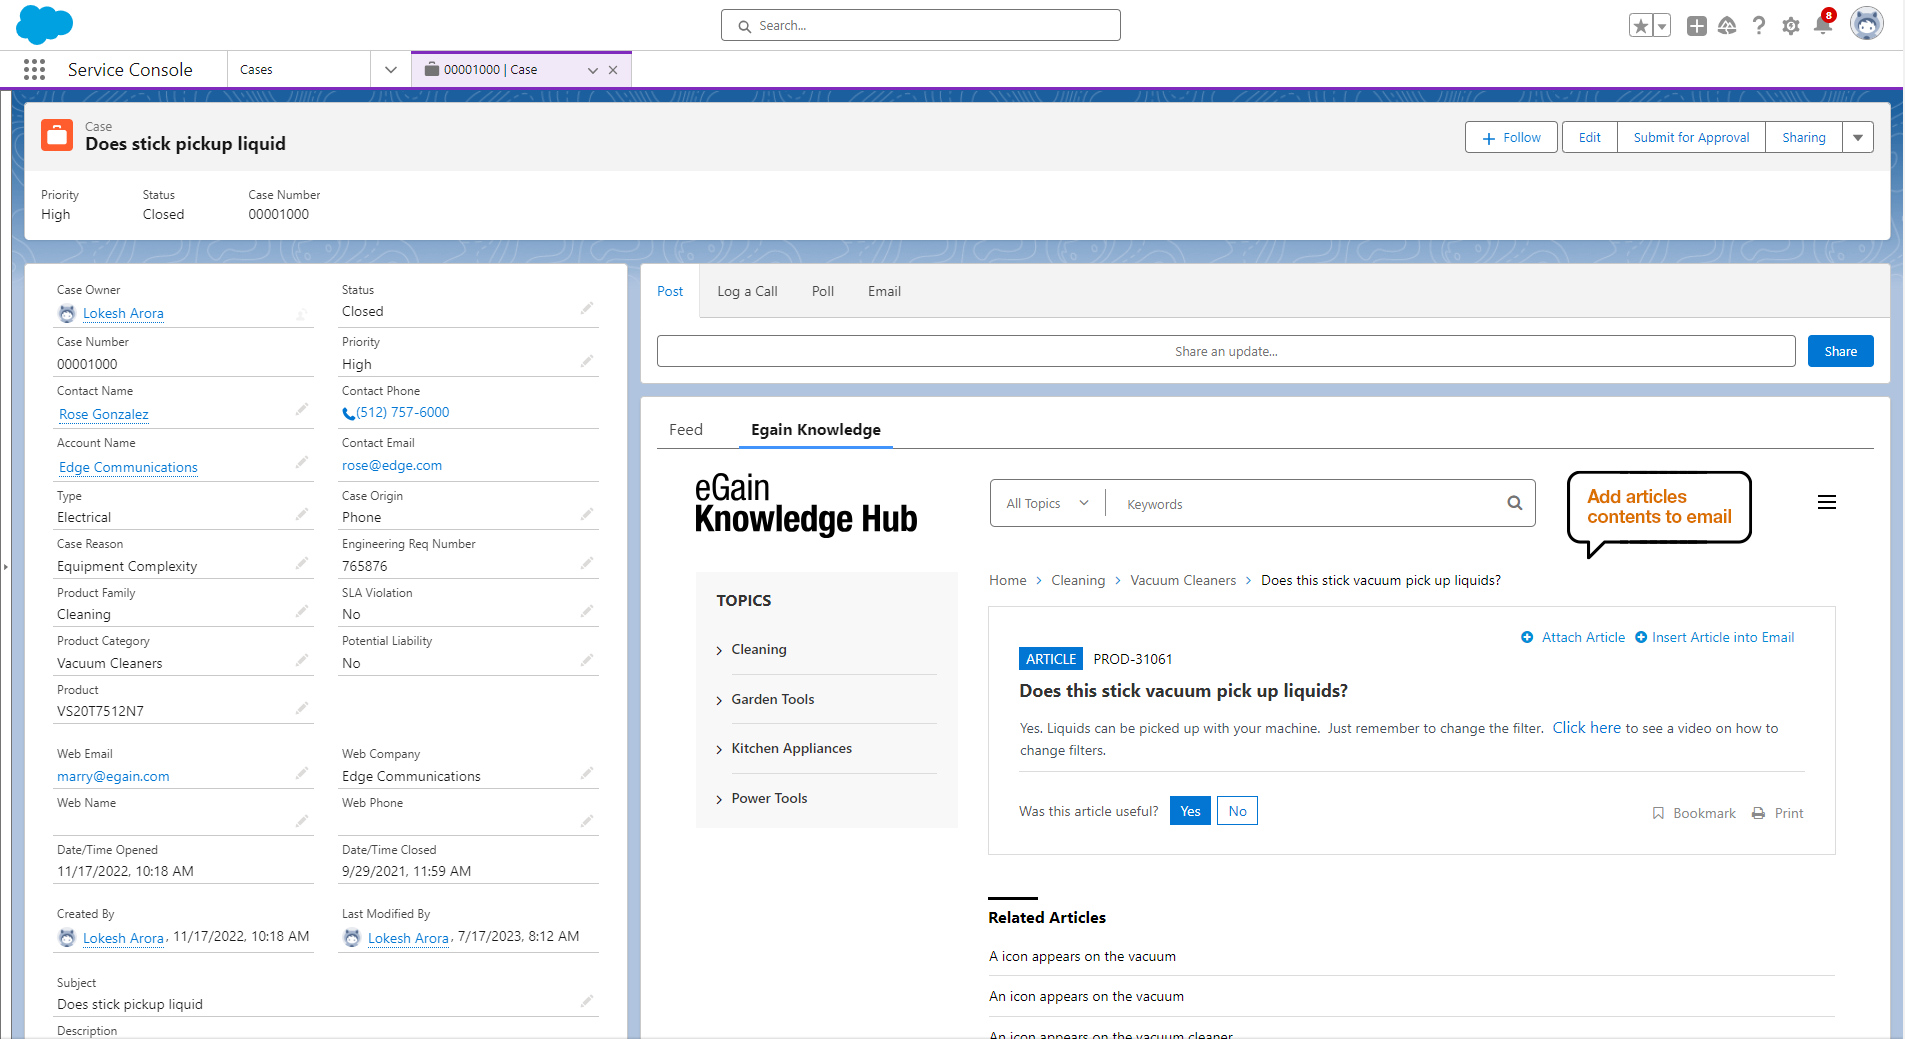The image size is (1905, 1039).
Task: Open notifications with the bell icon
Action: coord(1822,25)
